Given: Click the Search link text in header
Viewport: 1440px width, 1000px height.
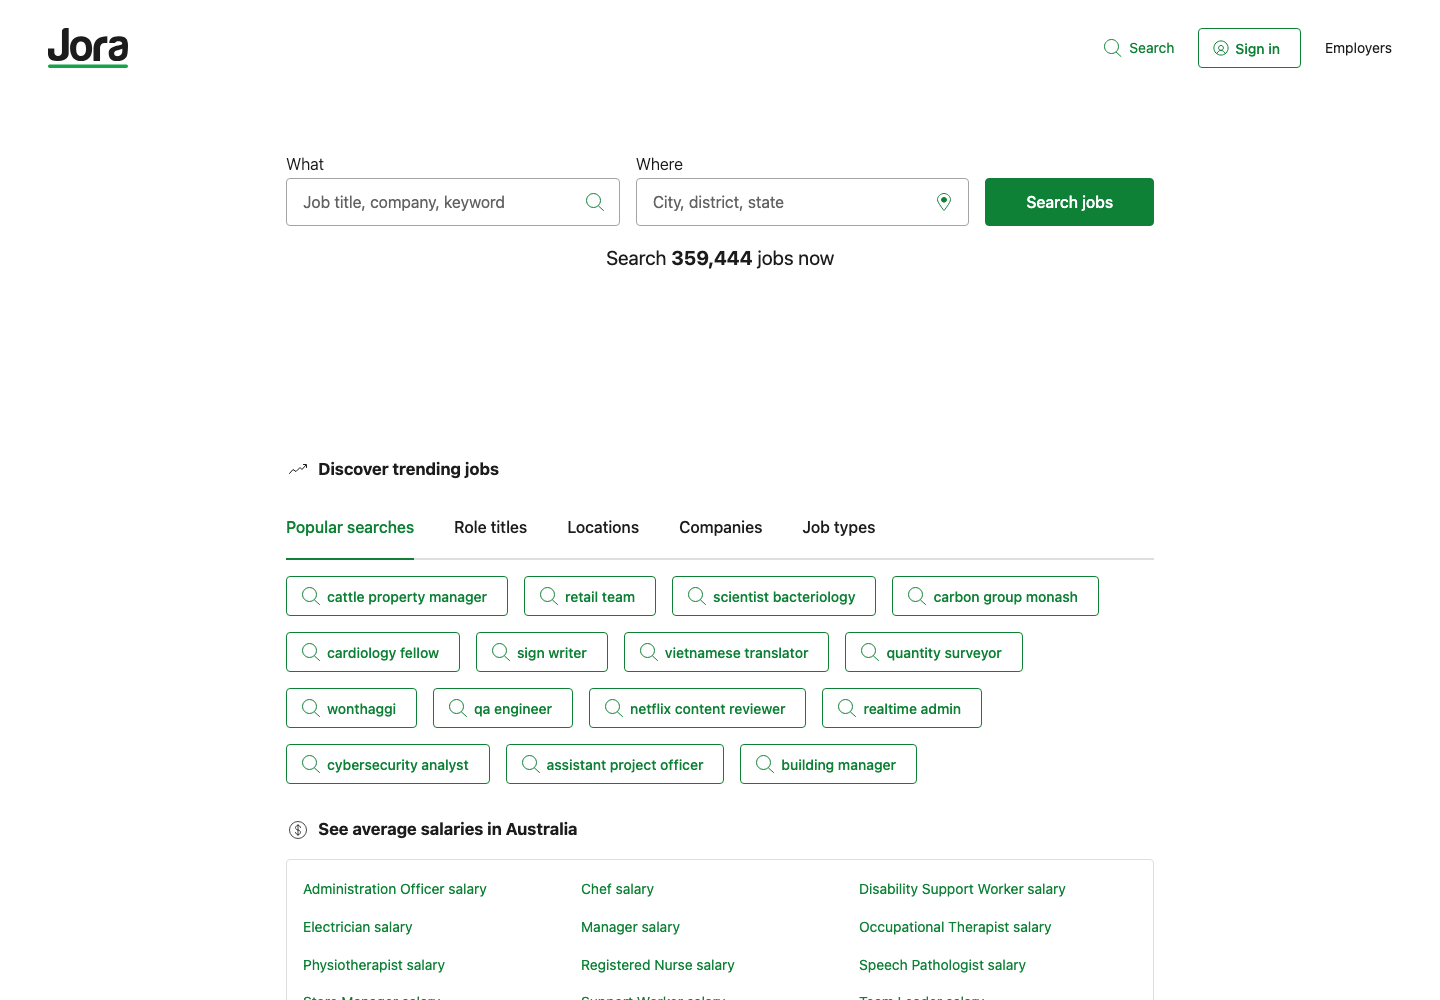Looking at the screenshot, I should (x=1151, y=48).
